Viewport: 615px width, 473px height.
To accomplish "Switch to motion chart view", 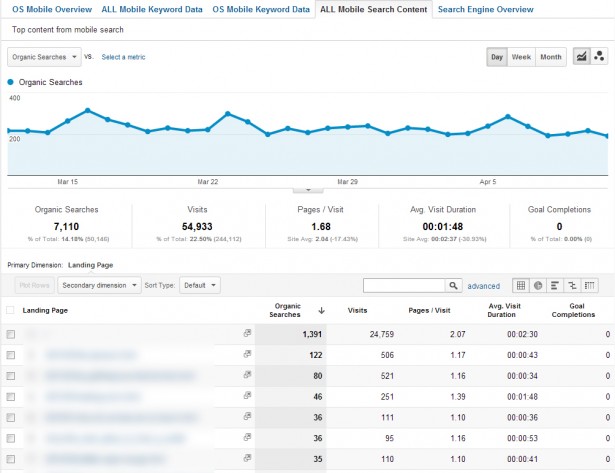I will pos(599,57).
